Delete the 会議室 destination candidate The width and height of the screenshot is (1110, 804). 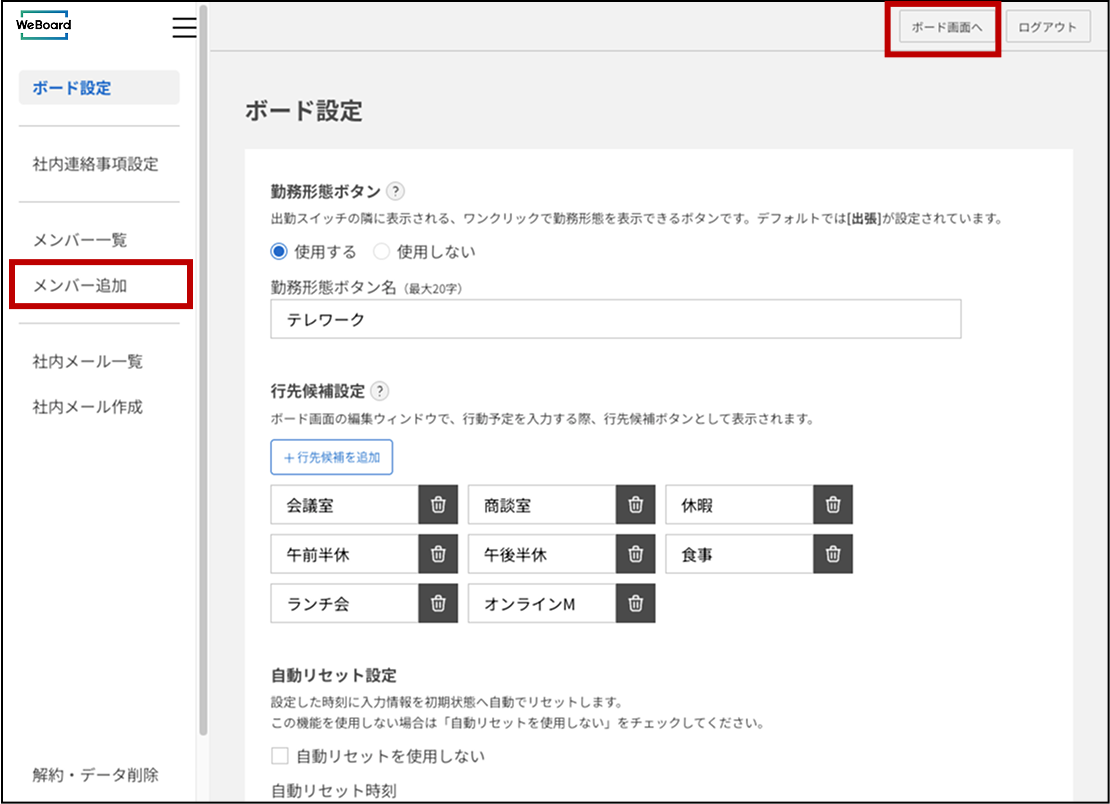[x=437, y=504]
